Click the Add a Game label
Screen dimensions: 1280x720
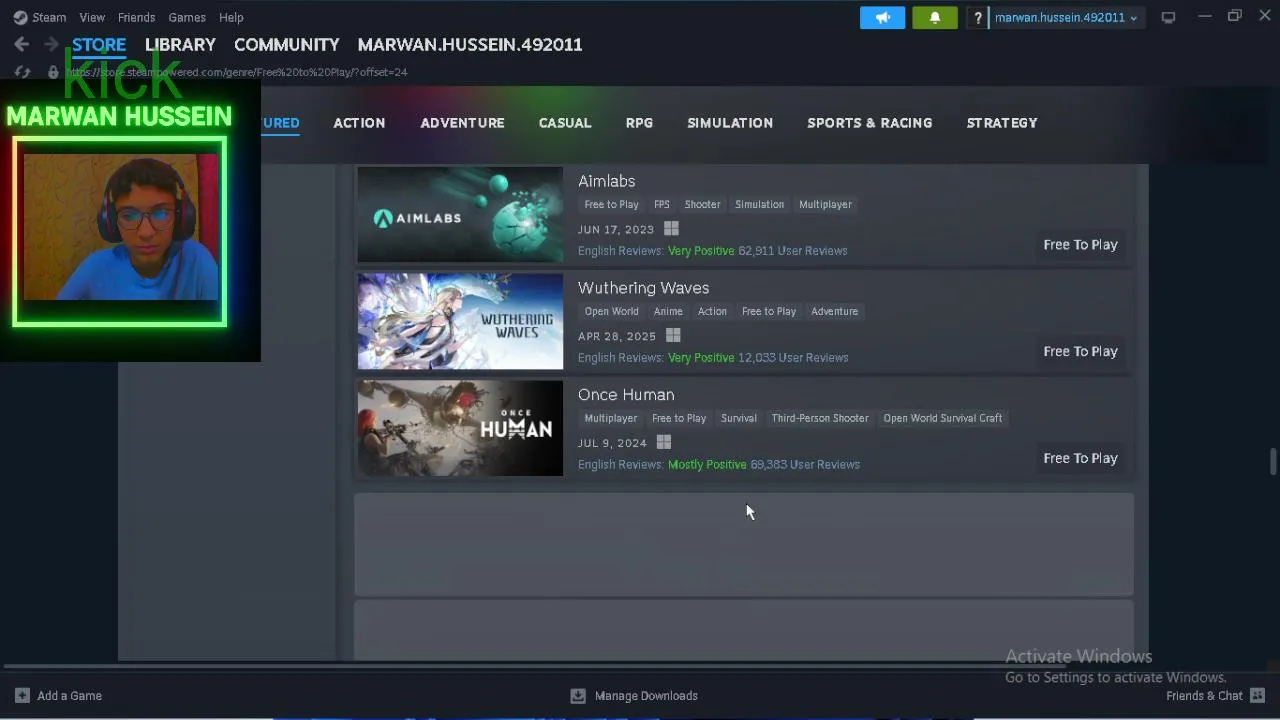click(69, 695)
